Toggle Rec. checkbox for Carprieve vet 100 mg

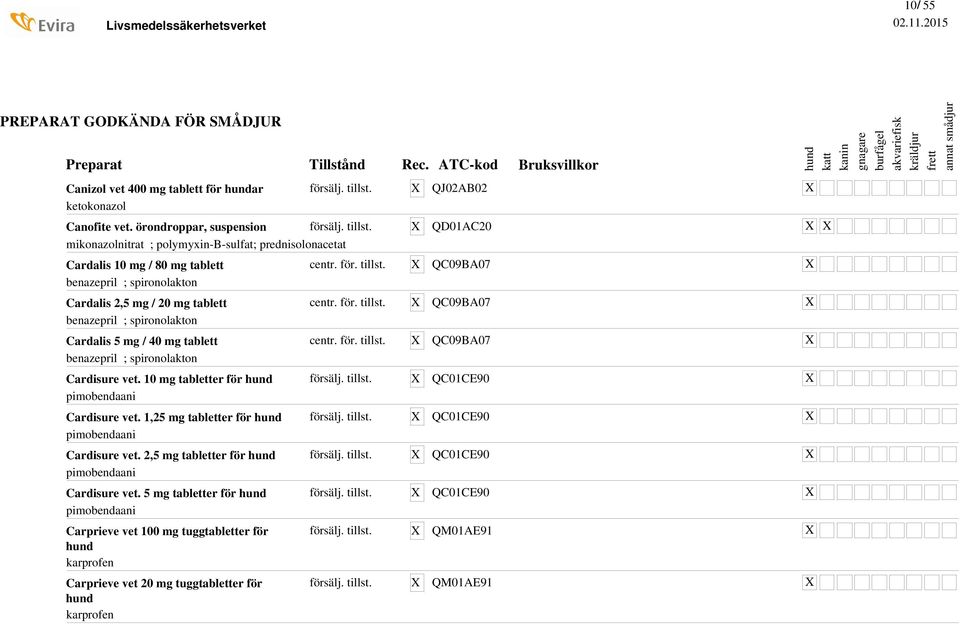(x=416, y=530)
